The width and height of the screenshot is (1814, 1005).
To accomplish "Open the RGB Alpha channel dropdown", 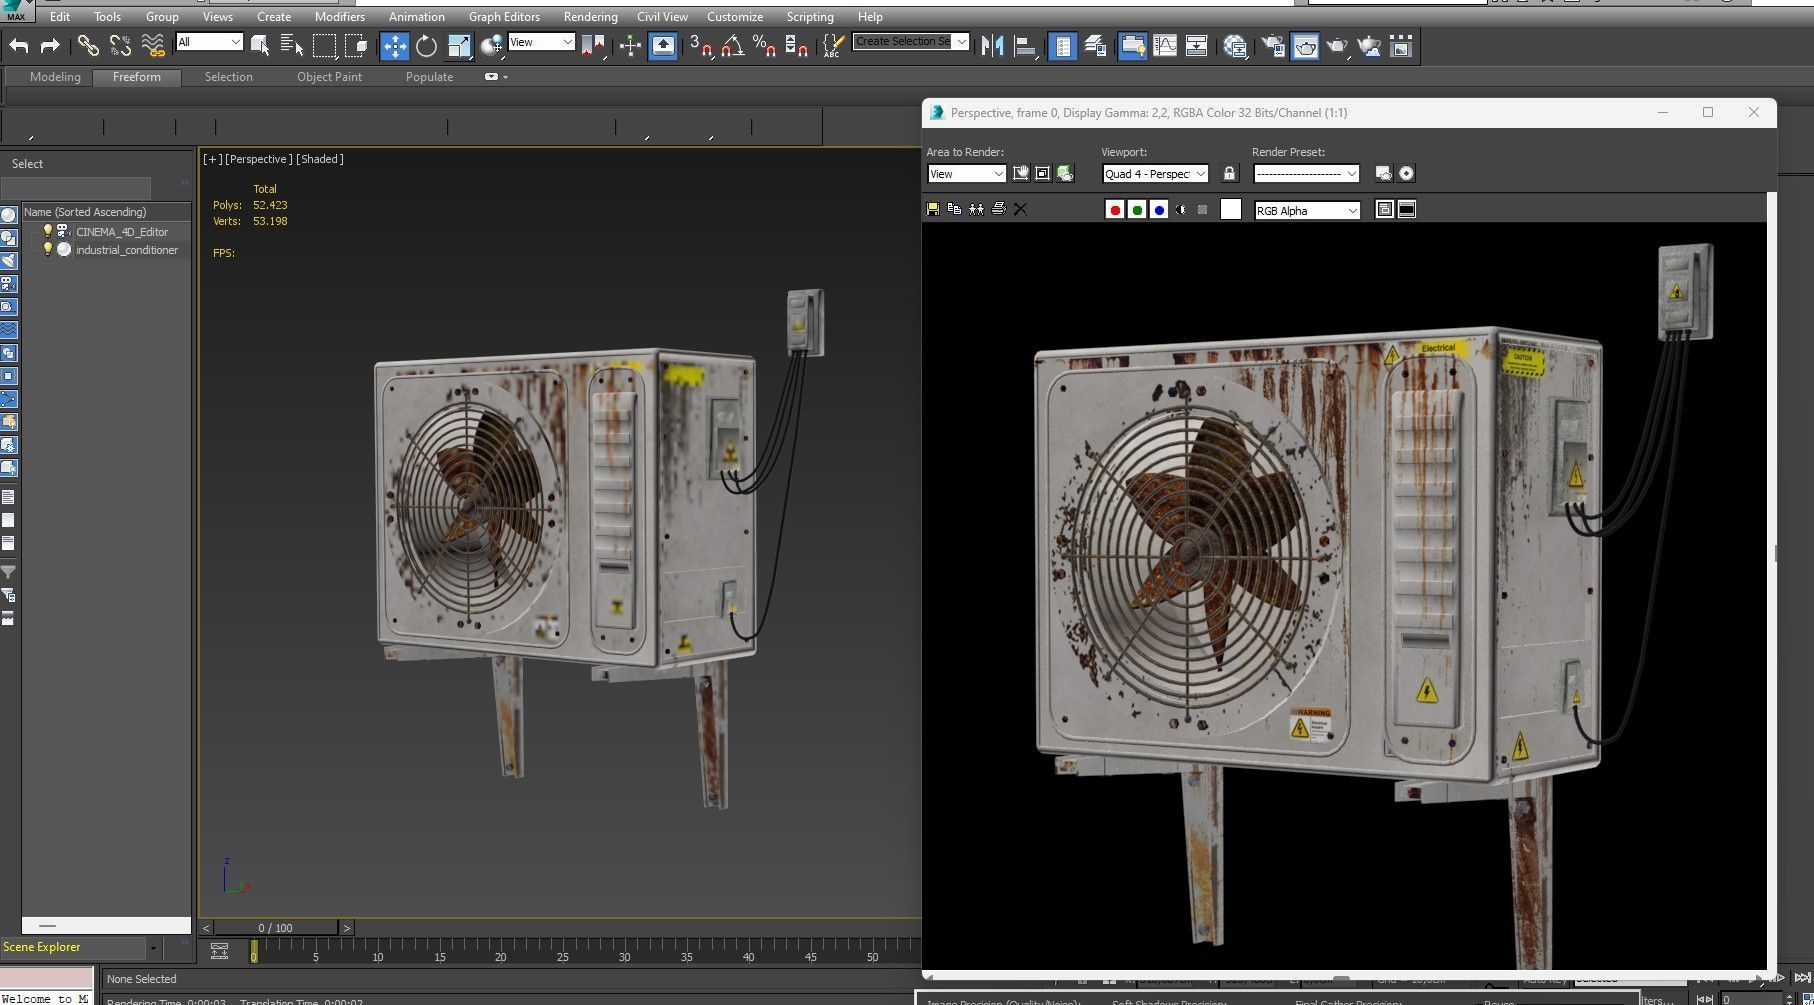I will (x=1307, y=210).
